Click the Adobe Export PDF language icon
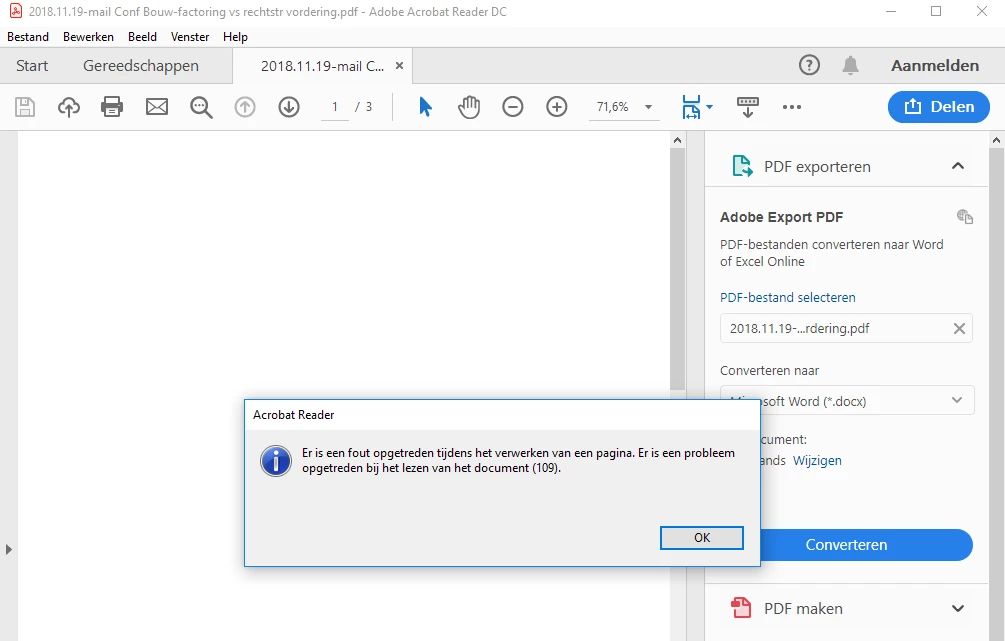 tap(965, 217)
